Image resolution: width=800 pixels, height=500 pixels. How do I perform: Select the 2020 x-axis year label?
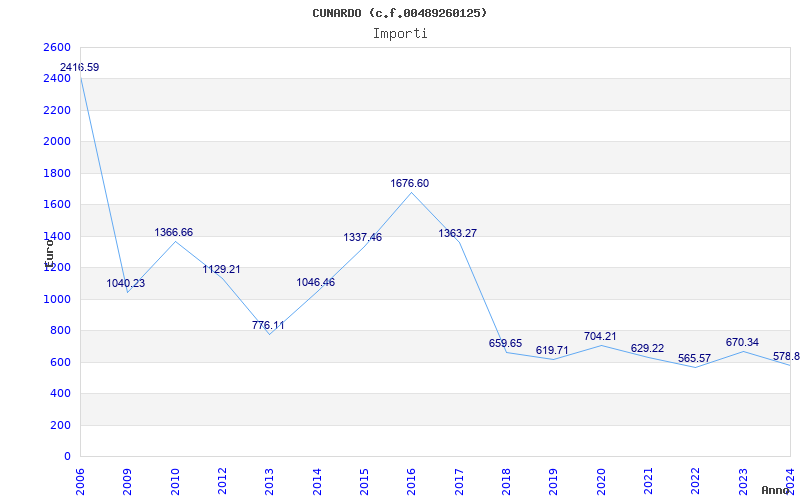coord(601,481)
